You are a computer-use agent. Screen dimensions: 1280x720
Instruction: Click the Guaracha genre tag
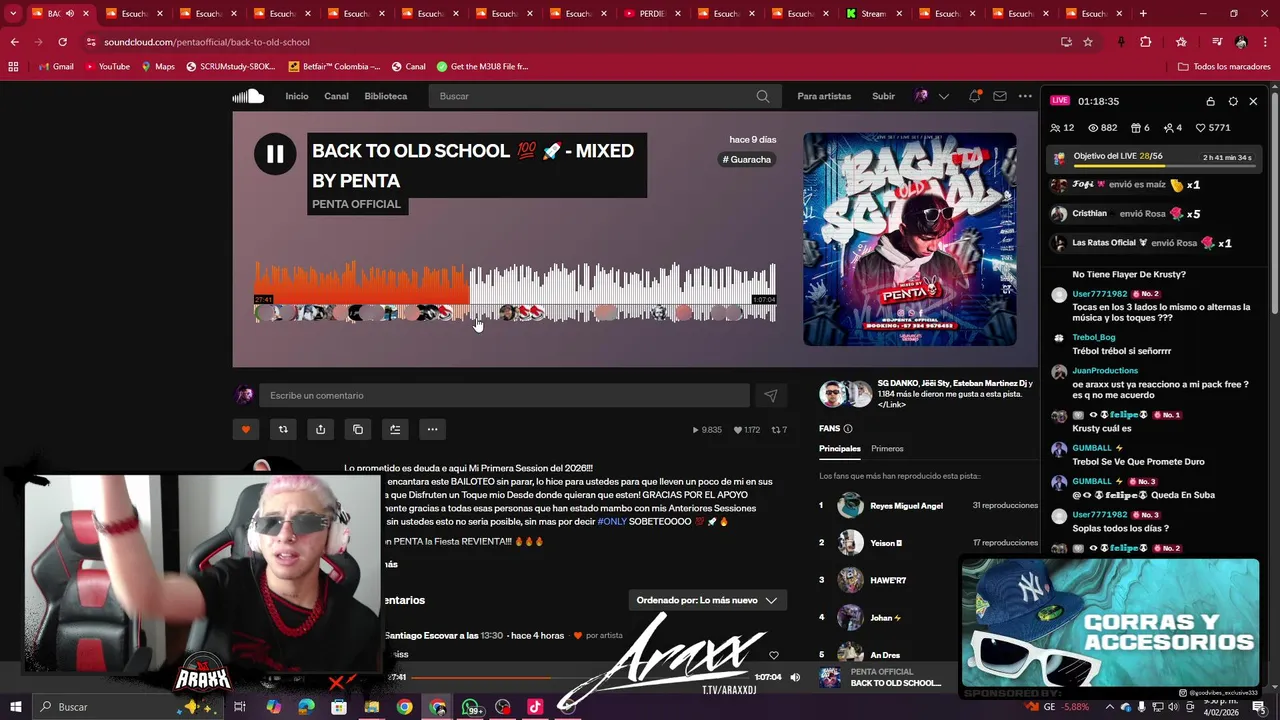[747, 159]
